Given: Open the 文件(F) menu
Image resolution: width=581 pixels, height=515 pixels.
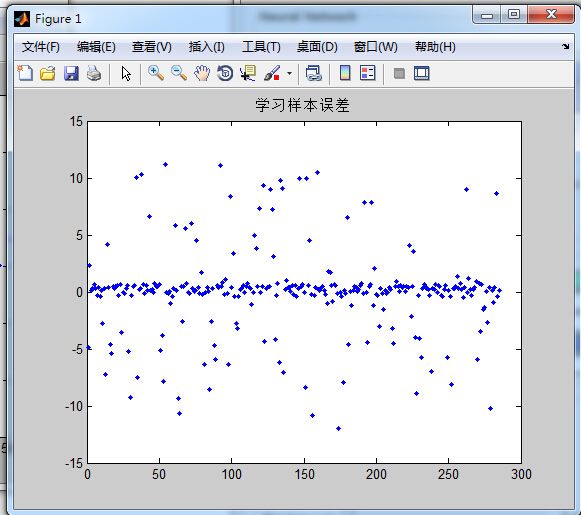Looking at the screenshot, I should (x=40, y=47).
